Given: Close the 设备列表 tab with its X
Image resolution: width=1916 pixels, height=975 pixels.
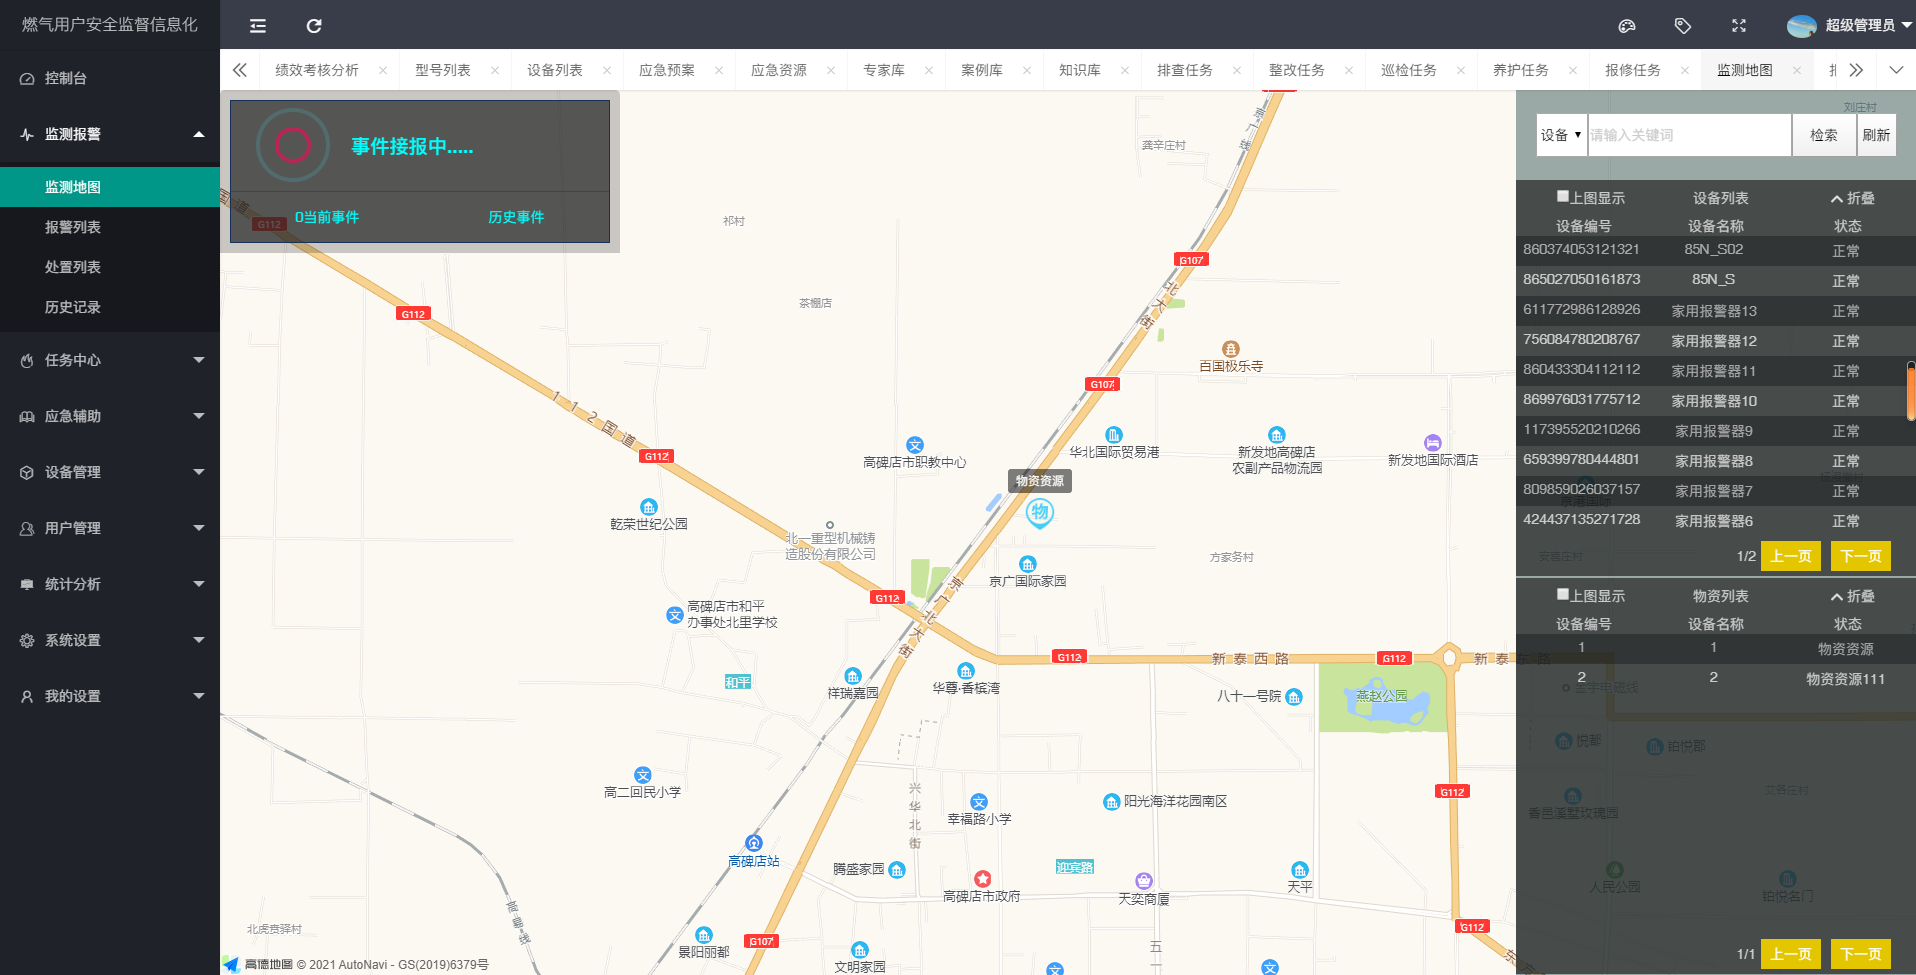Looking at the screenshot, I should tap(607, 70).
